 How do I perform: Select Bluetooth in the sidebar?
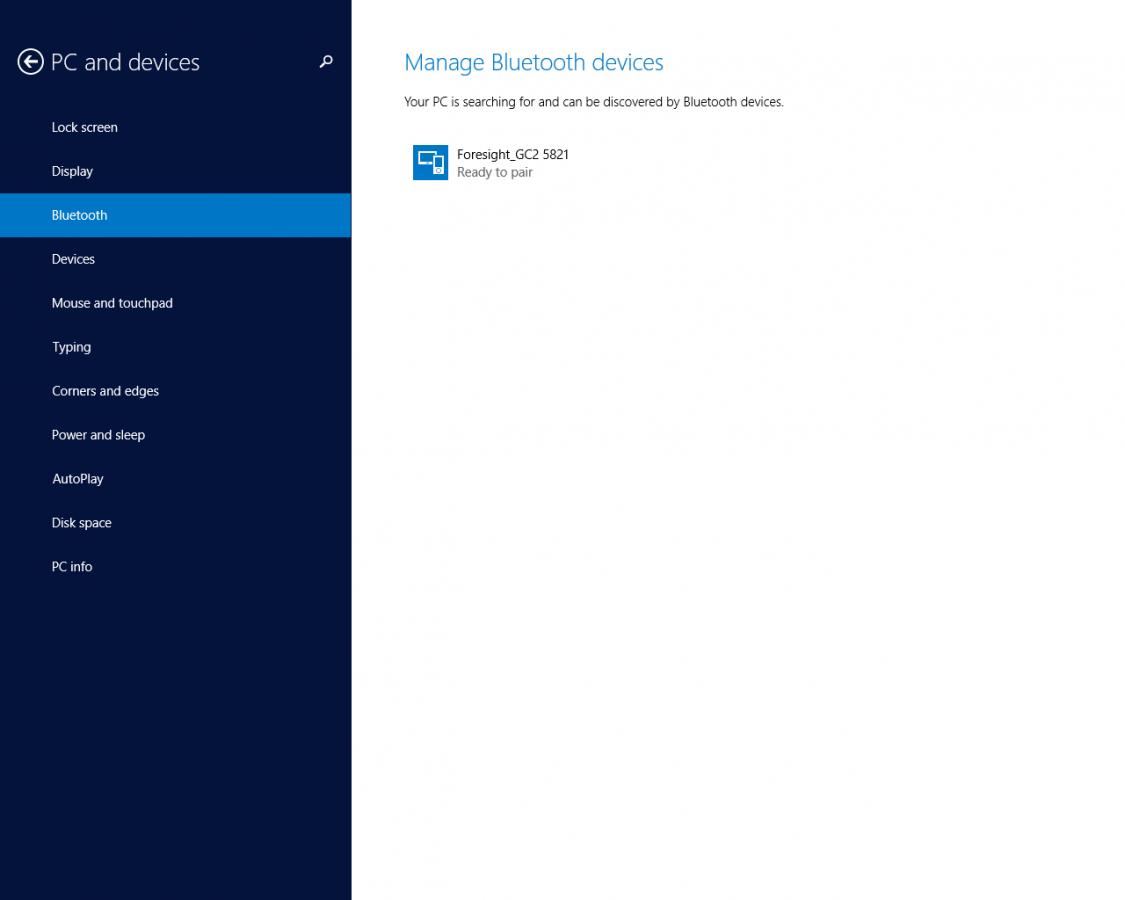coord(80,215)
